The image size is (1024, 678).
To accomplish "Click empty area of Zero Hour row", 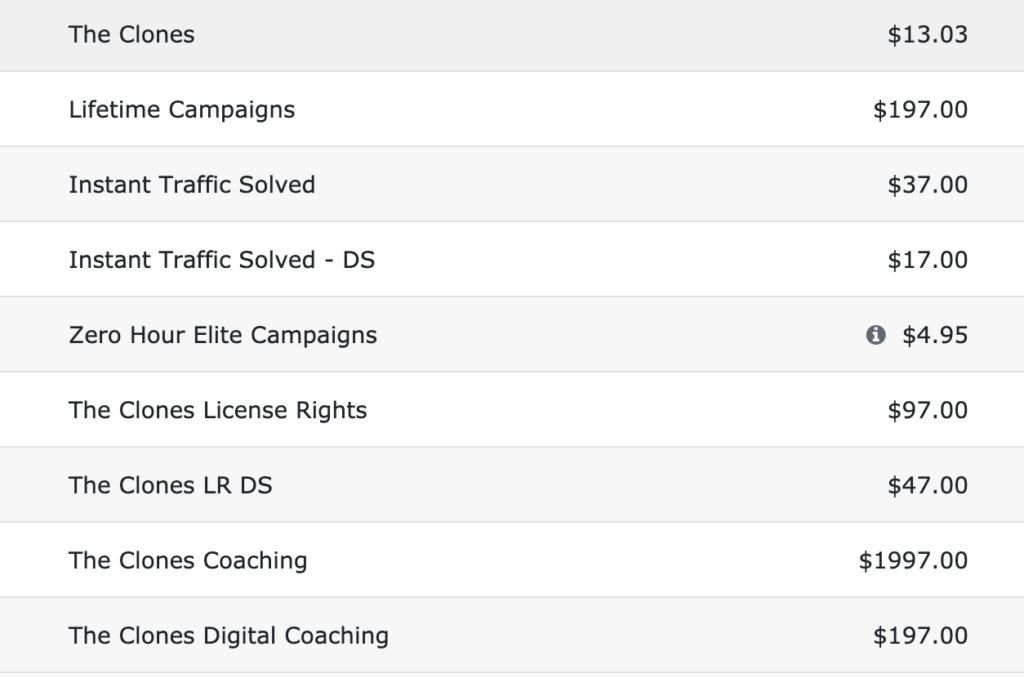I will click(620, 335).
